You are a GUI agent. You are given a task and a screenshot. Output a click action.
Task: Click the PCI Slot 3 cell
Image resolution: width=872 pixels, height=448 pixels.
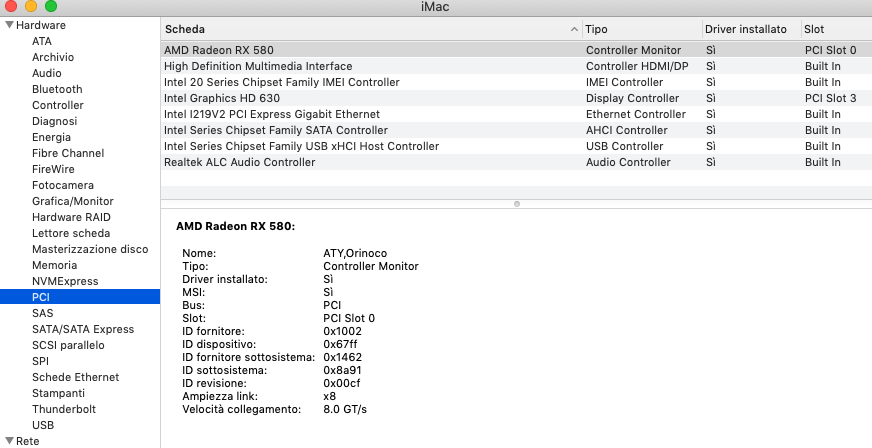click(x=830, y=98)
